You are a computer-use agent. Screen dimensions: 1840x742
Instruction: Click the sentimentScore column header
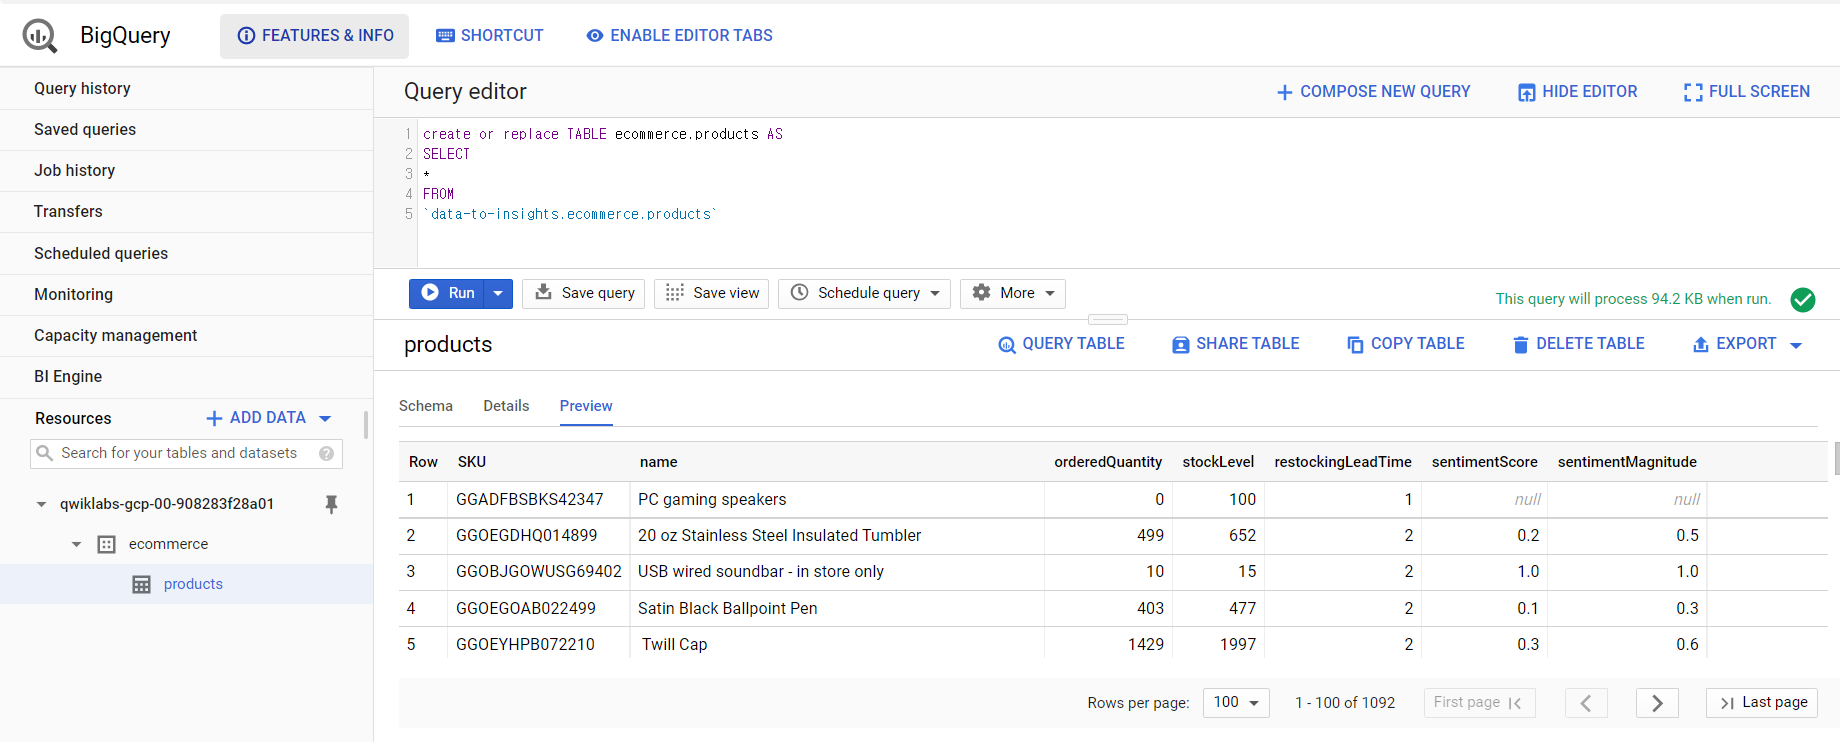tap(1485, 462)
